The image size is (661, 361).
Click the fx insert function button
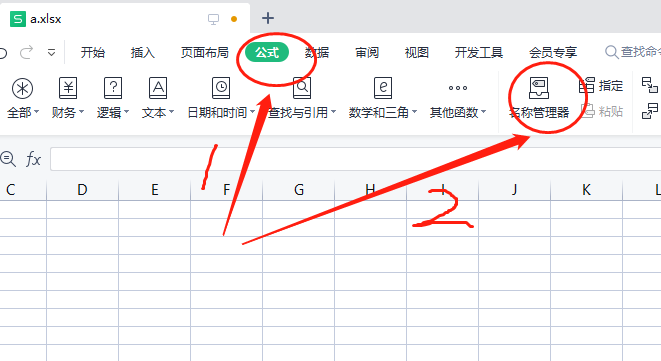coord(33,159)
